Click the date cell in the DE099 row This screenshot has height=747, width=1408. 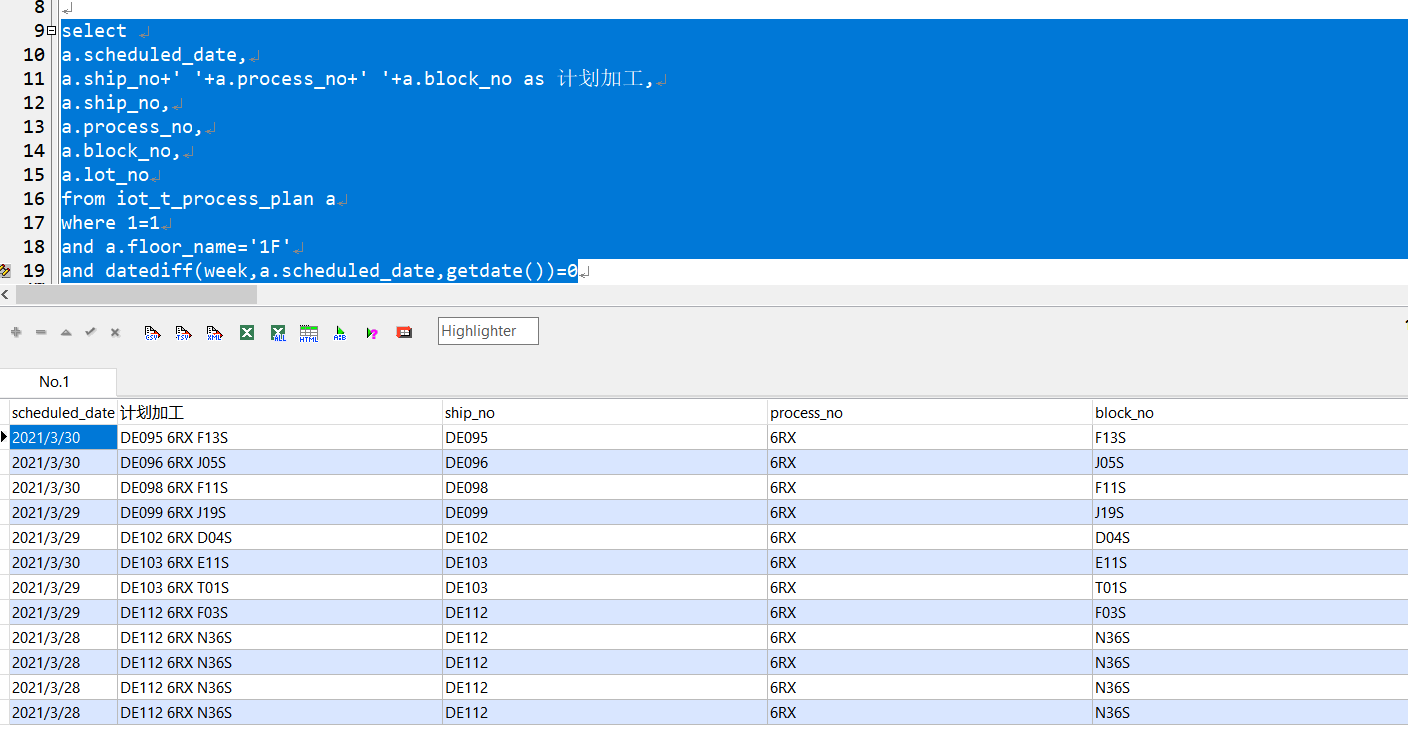tap(63, 512)
